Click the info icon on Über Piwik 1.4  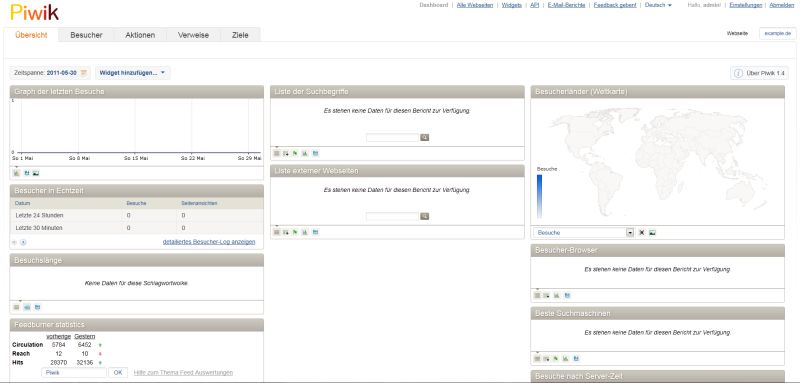click(x=738, y=73)
